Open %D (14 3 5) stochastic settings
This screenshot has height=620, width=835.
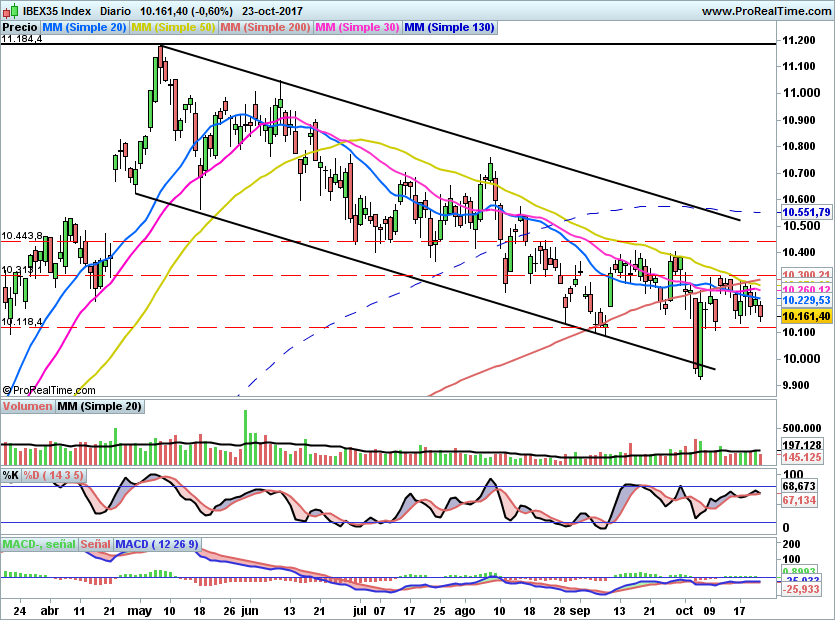click(55, 477)
